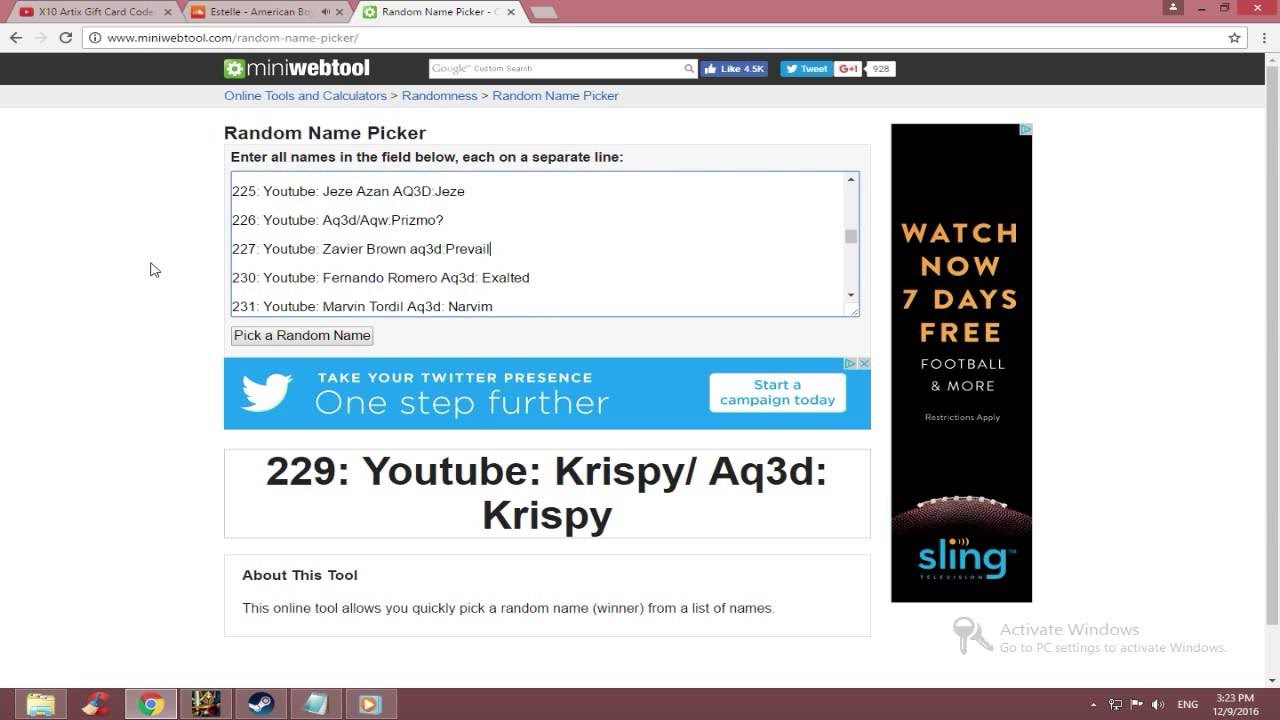
Task: Open the volume speaker tray icon
Action: [x=1160, y=704]
